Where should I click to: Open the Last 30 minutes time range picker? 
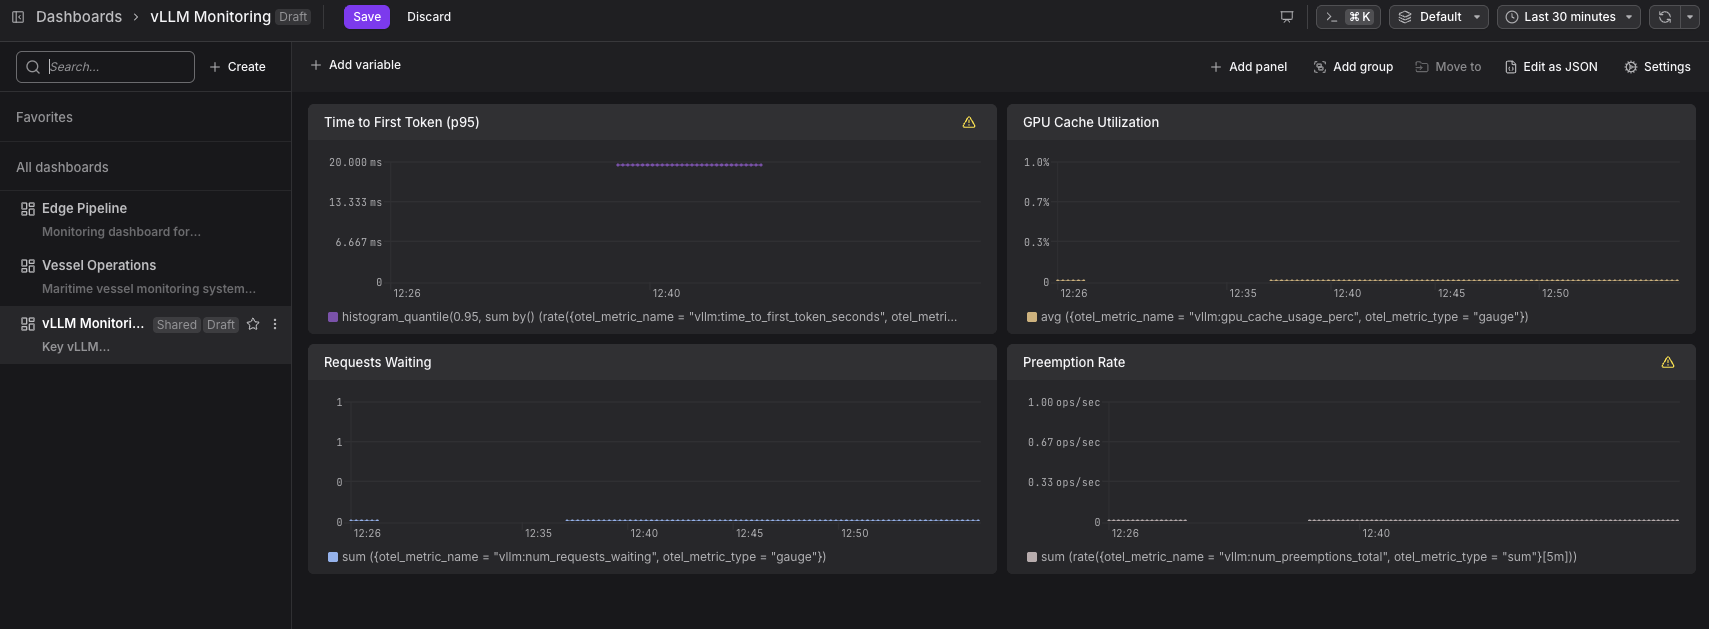pyautogui.click(x=1569, y=17)
